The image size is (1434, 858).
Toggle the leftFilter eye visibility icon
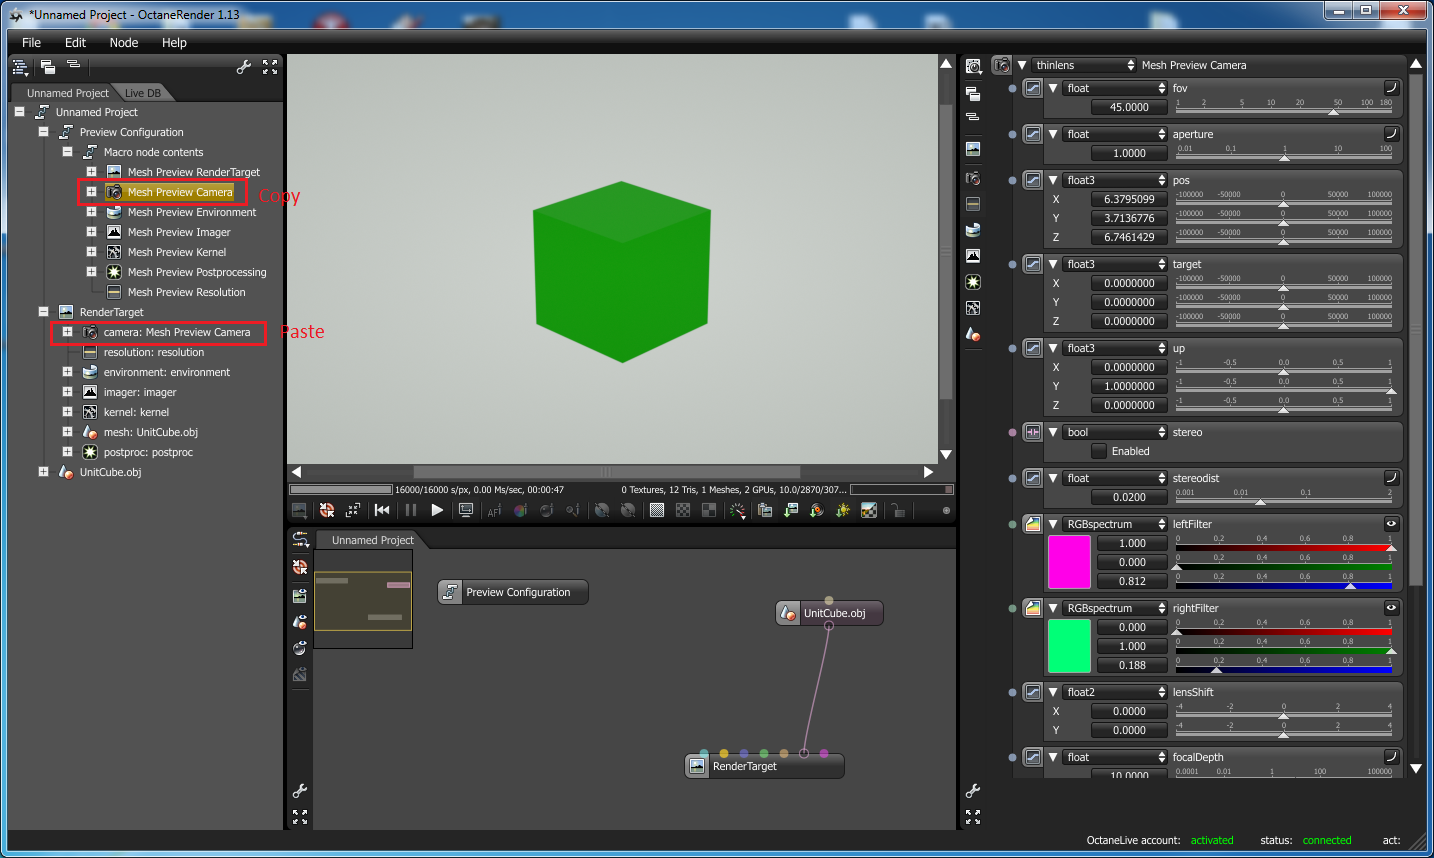[x=1390, y=524]
